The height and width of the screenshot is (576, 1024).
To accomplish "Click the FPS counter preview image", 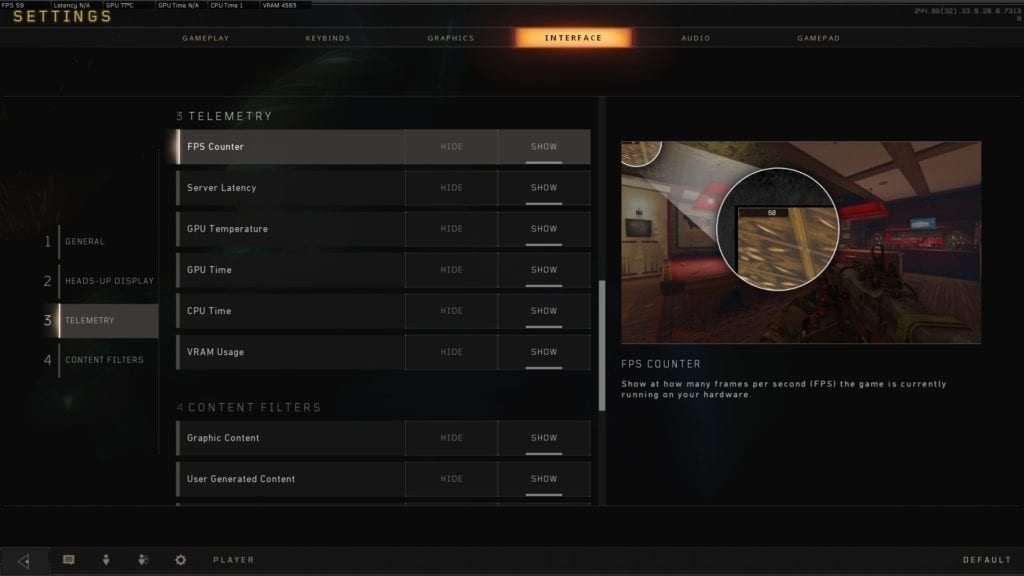I will point(801,242).
